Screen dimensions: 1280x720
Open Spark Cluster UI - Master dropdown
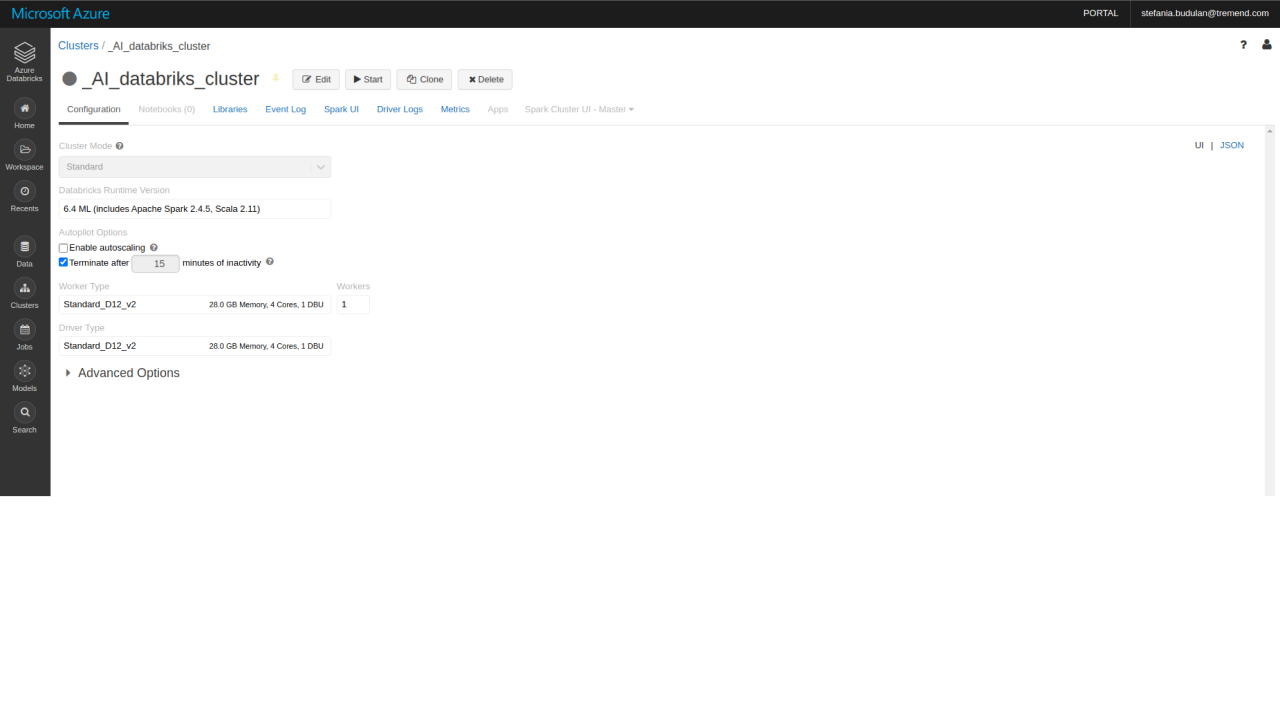pyautogui.click(x=579, y=109)
